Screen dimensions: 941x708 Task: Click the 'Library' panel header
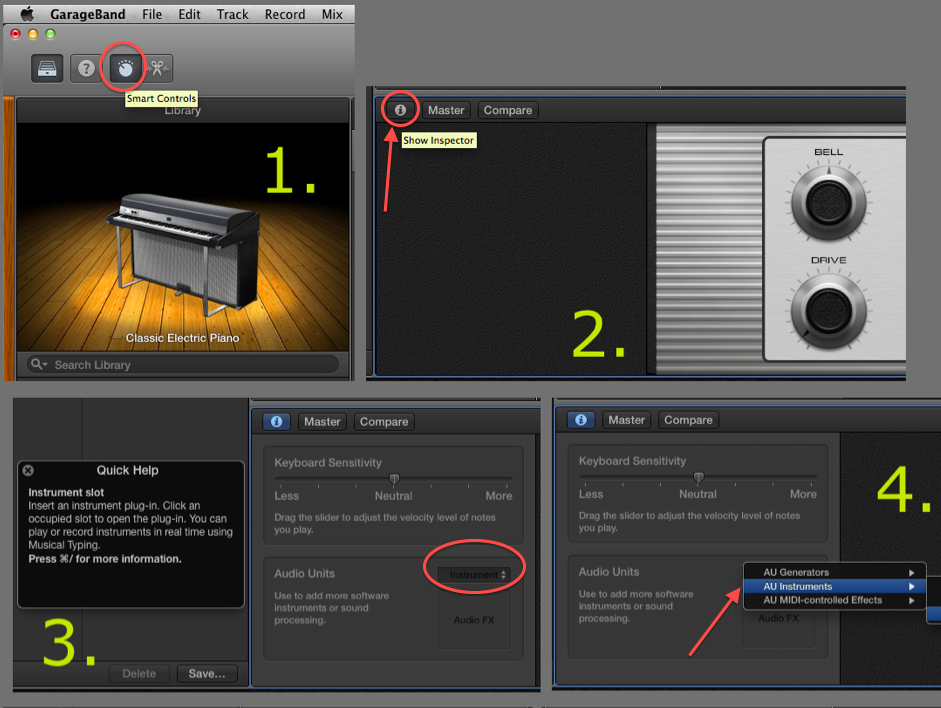(183, 111)
